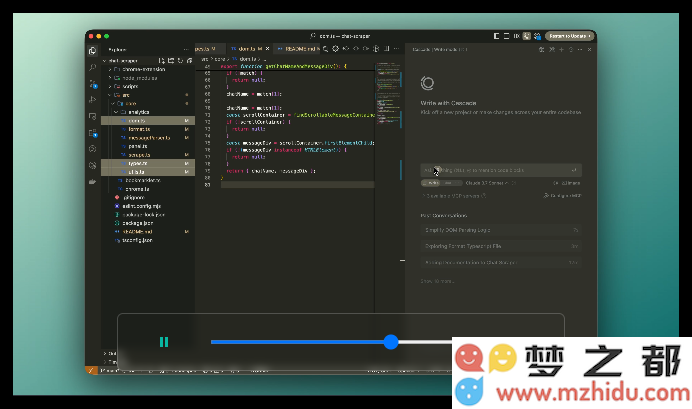Open the Docker whale view in activity bar
Screen dimensions: 692x409
click(x=93, y=181)
